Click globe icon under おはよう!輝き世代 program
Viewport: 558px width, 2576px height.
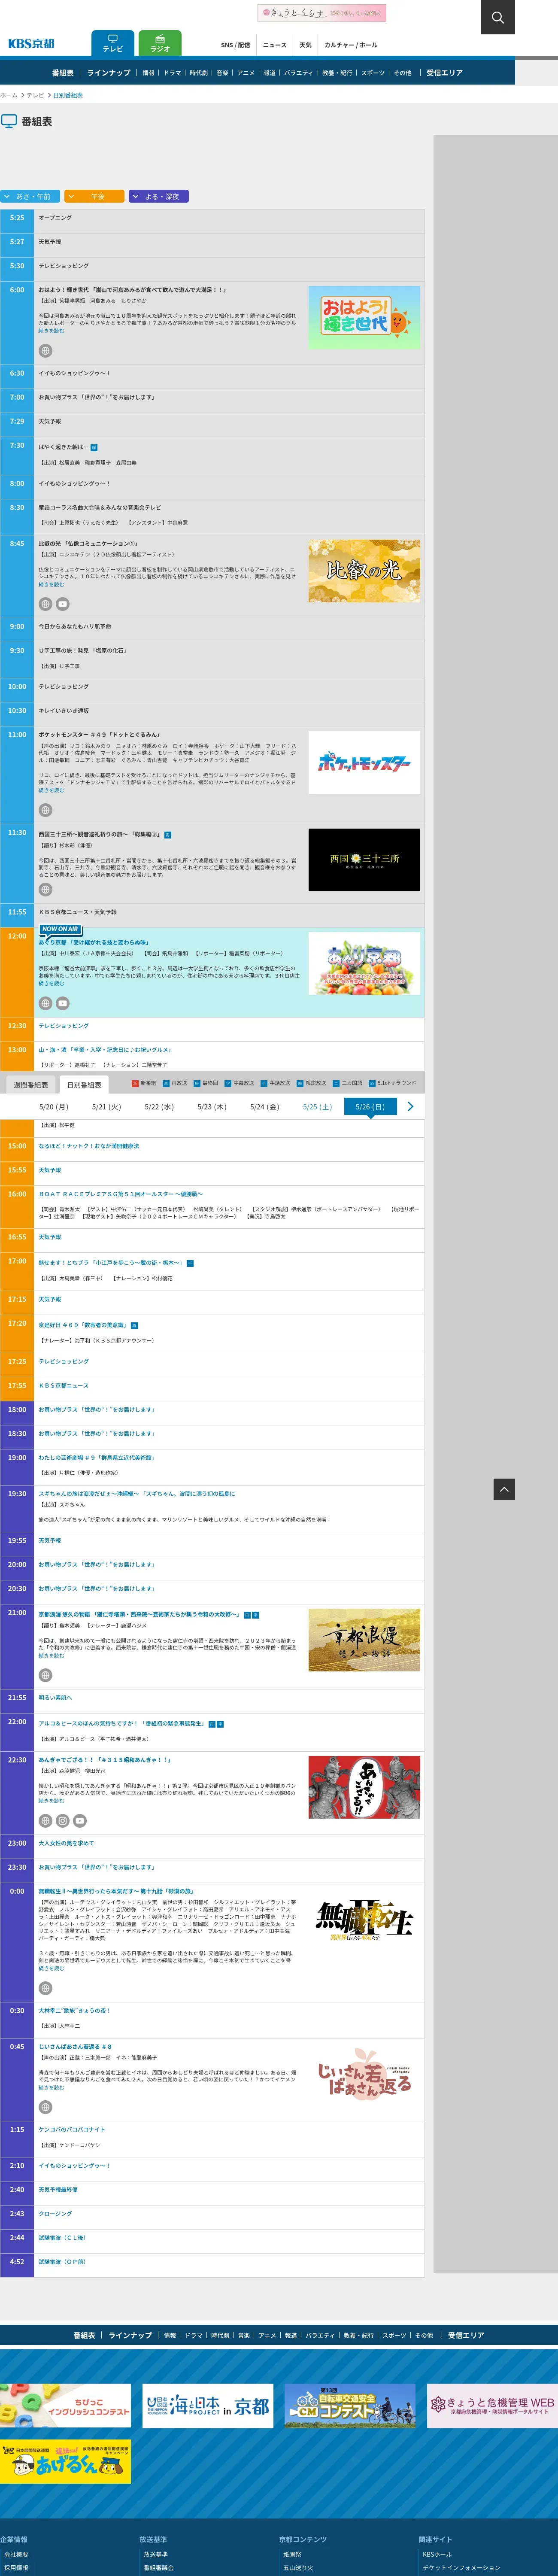click(x=45, y=351)
